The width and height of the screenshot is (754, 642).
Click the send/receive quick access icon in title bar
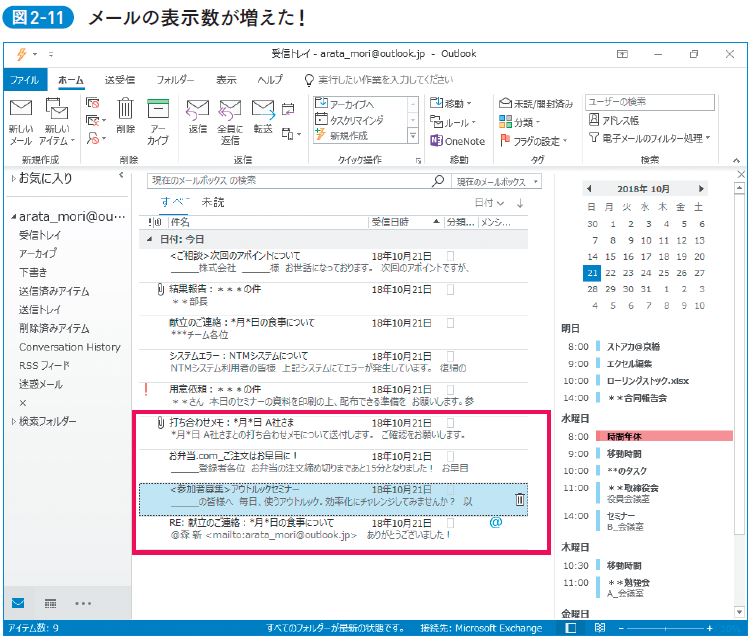tap(21, 54)
